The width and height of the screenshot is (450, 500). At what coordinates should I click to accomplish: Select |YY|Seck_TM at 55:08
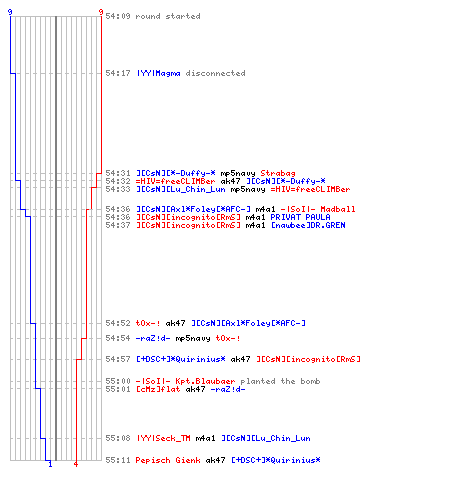(x=163, y=438)
